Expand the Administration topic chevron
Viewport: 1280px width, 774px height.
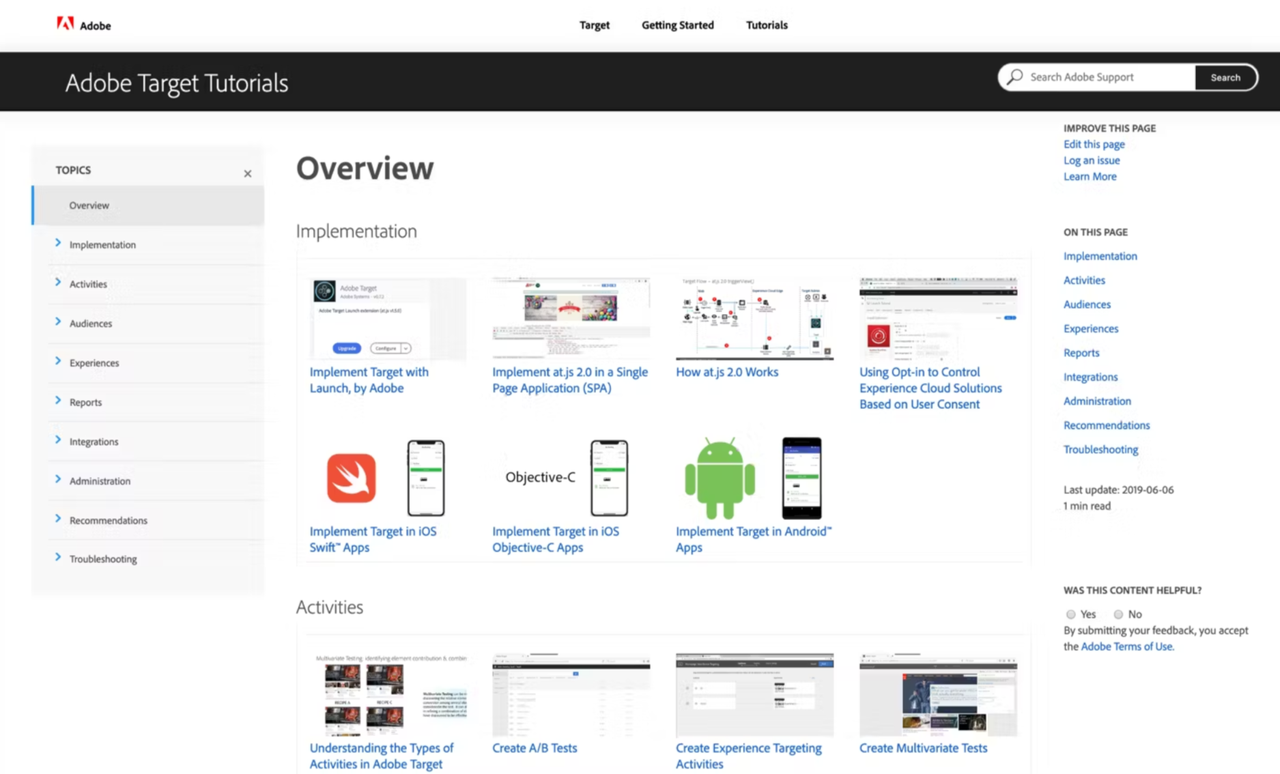tap(58, 479)
